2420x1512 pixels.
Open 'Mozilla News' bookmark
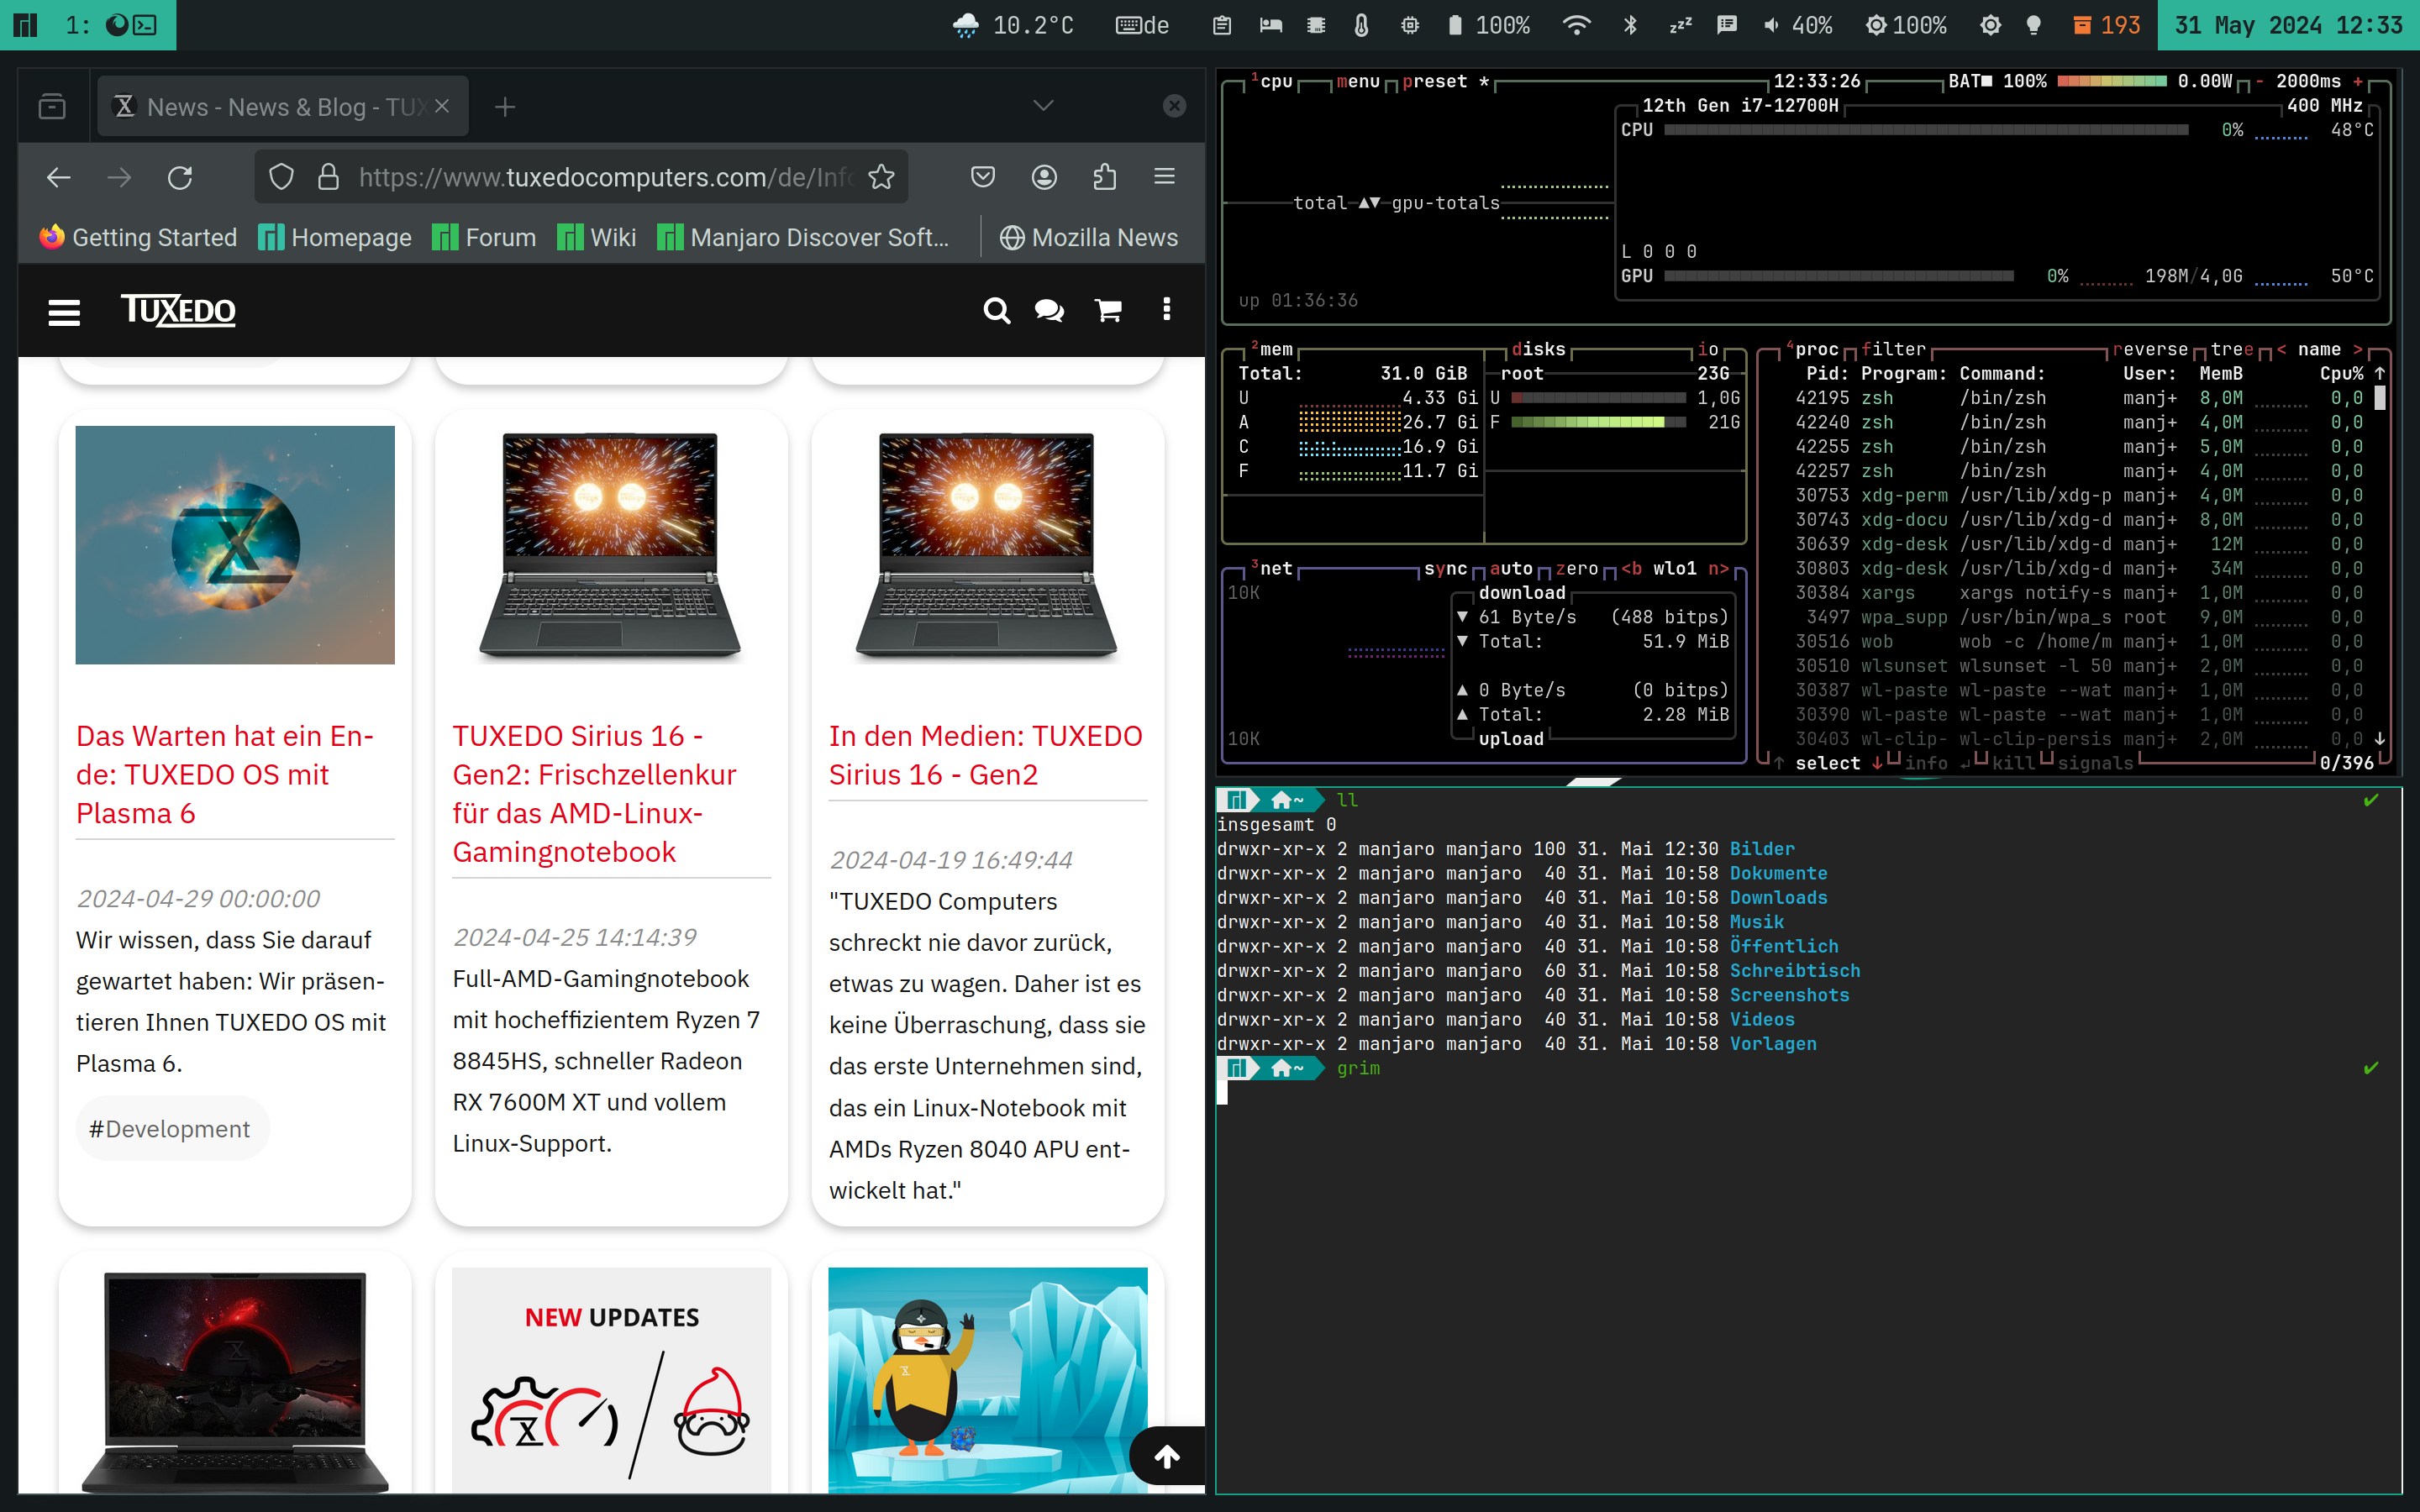(x=1089, y=237)
